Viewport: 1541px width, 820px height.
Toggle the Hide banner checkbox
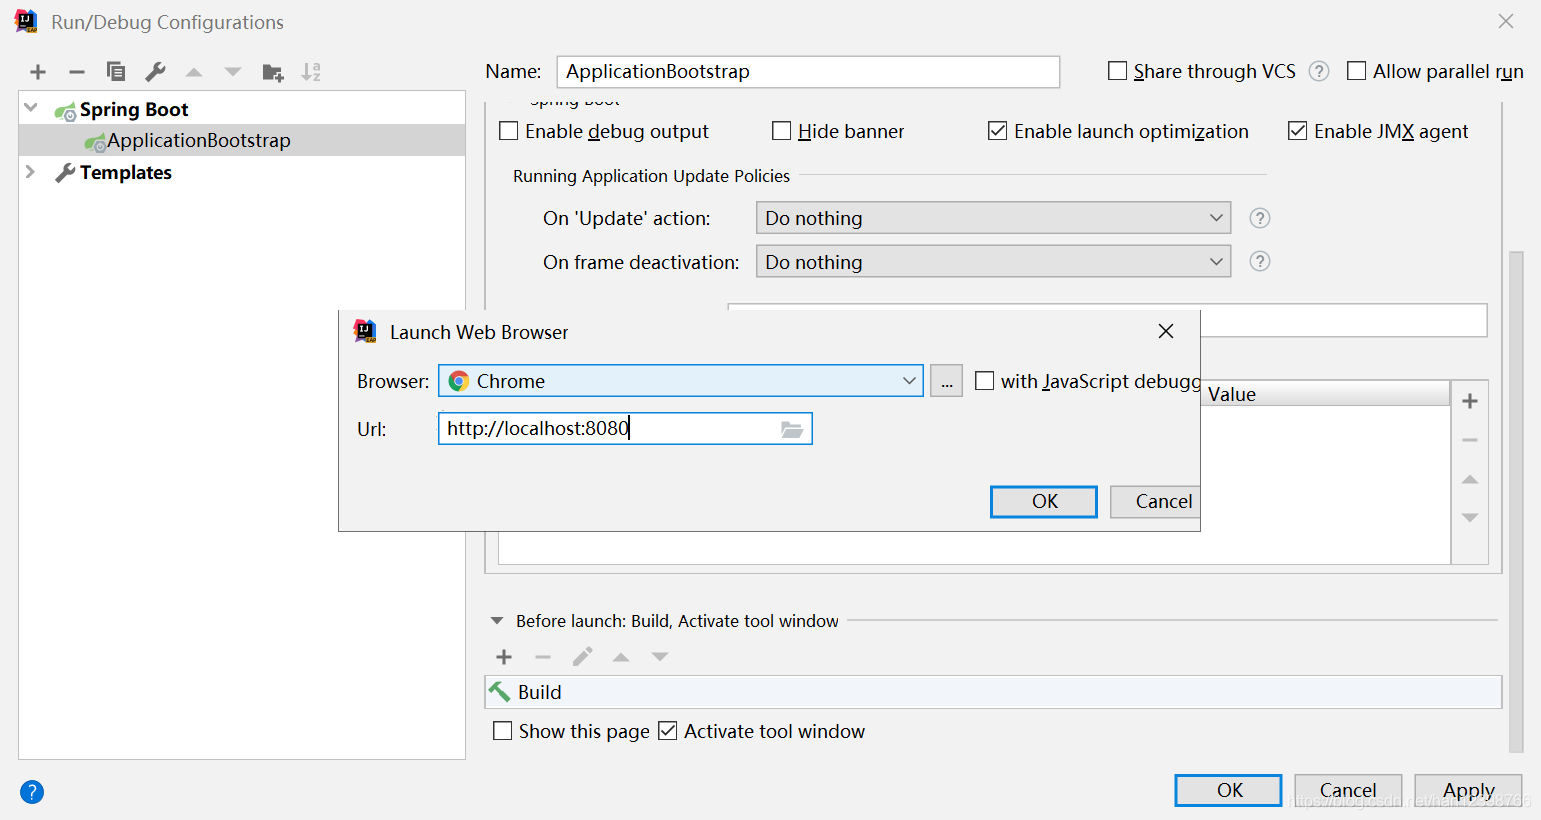tap(782, 131)
